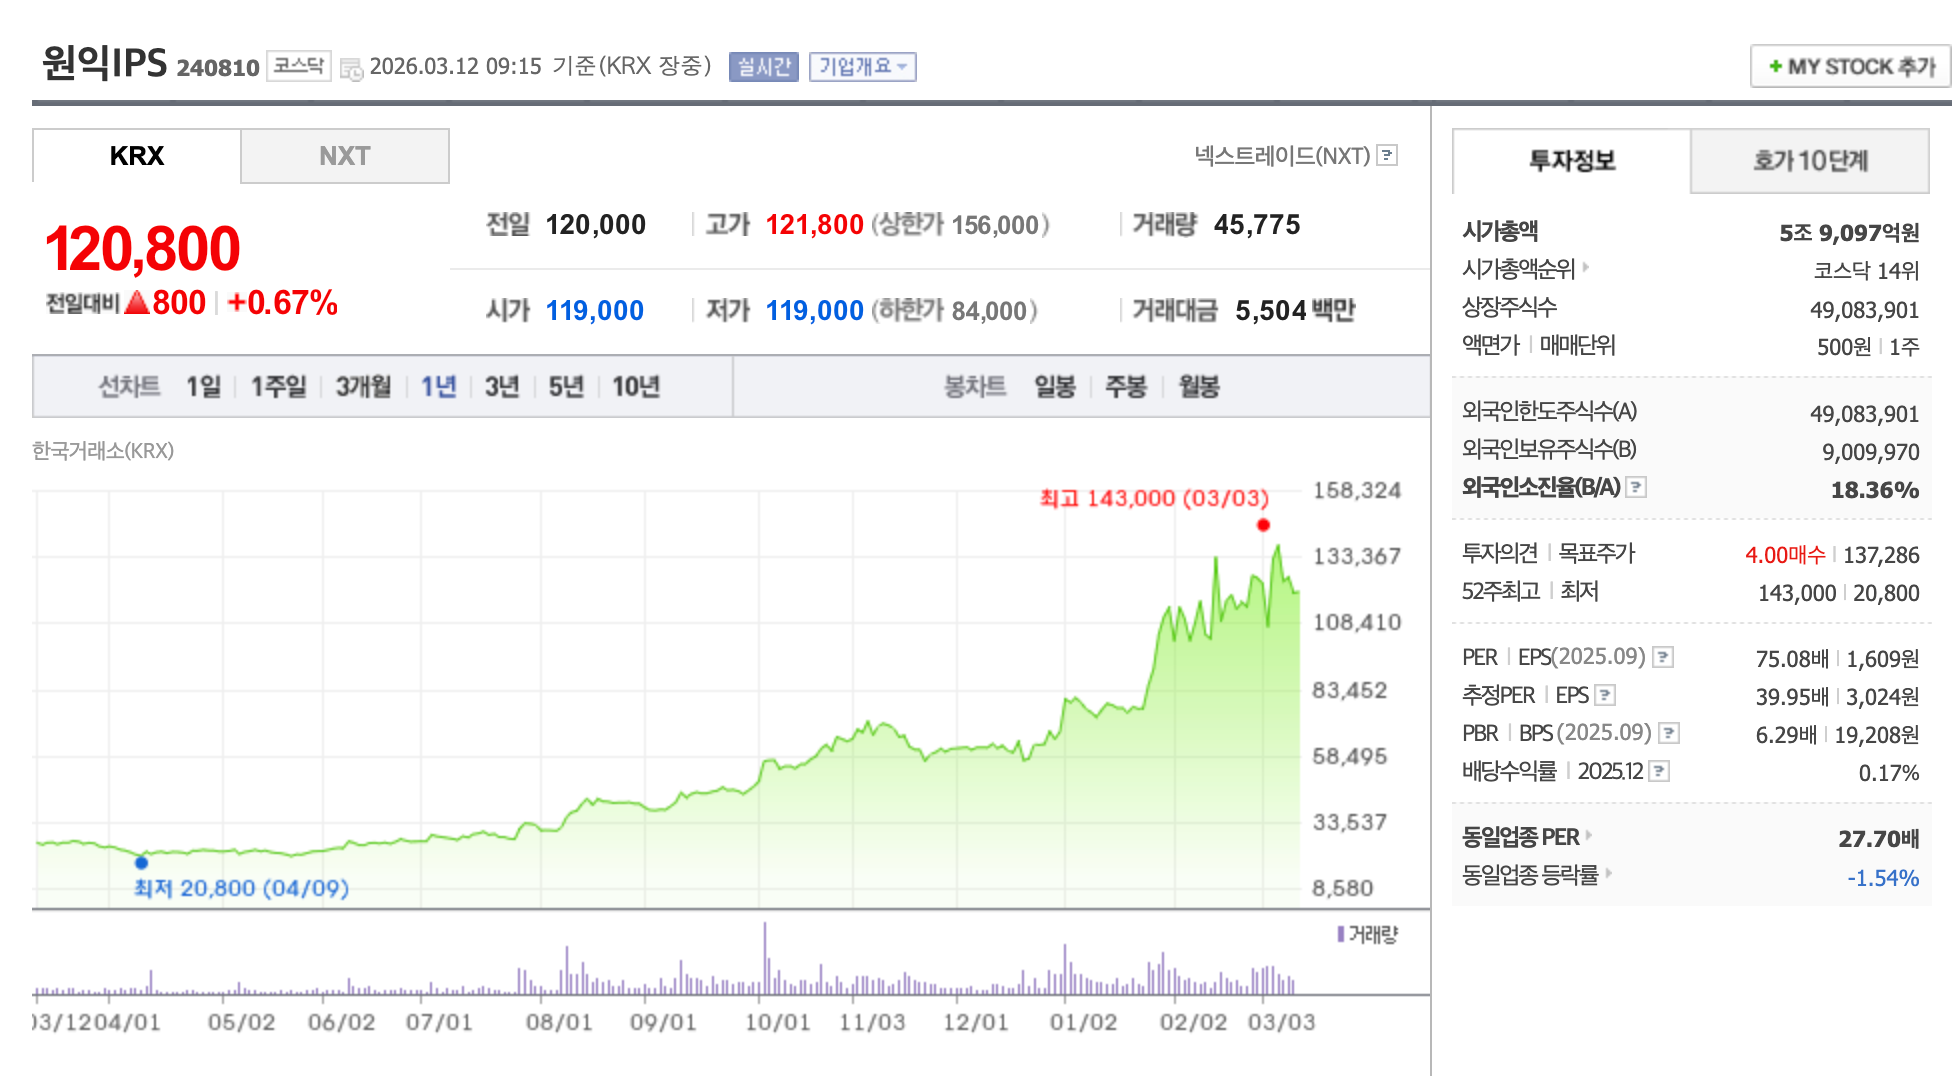Click the 실시간 button
Viewport: 1958px width, 1076px height.
(x=764, y=66)
